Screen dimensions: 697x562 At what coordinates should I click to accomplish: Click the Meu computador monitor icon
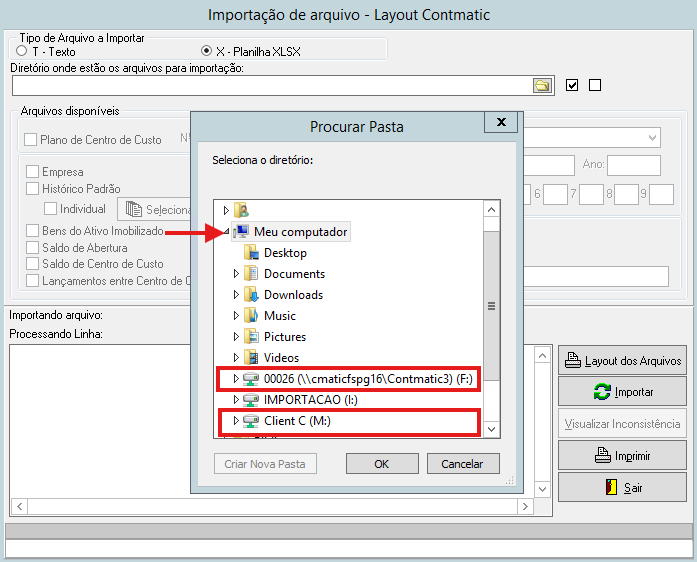(241, 232)
